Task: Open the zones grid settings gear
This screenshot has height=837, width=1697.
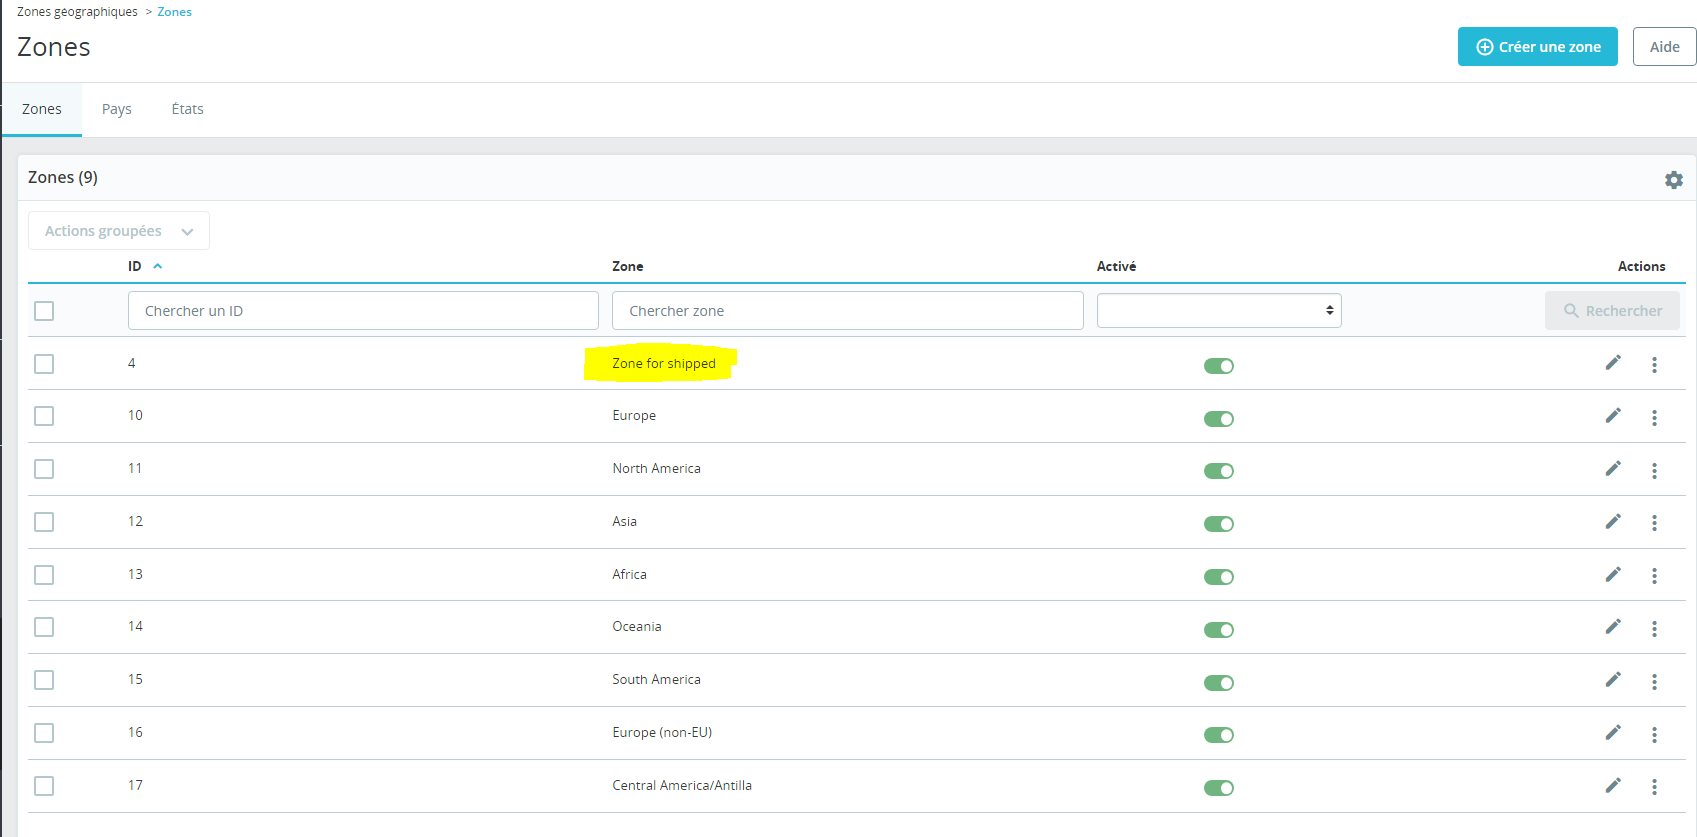Action: pyautogui.click(x=1673, y=180)
